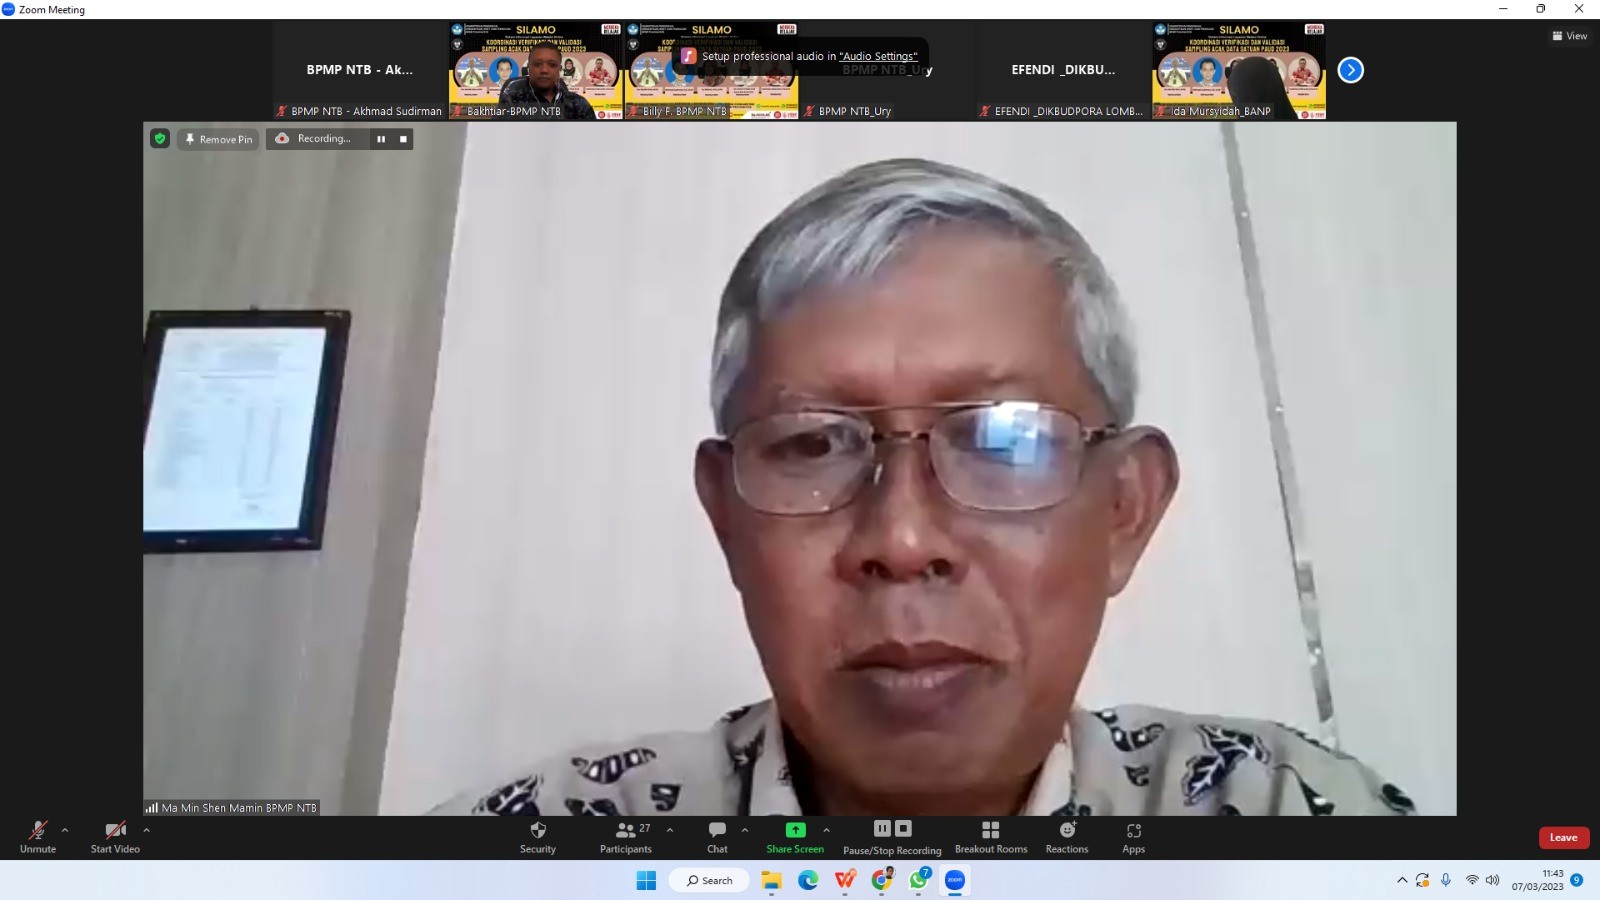Change View layout
Screen dimensions: 1600x900
1570,36
